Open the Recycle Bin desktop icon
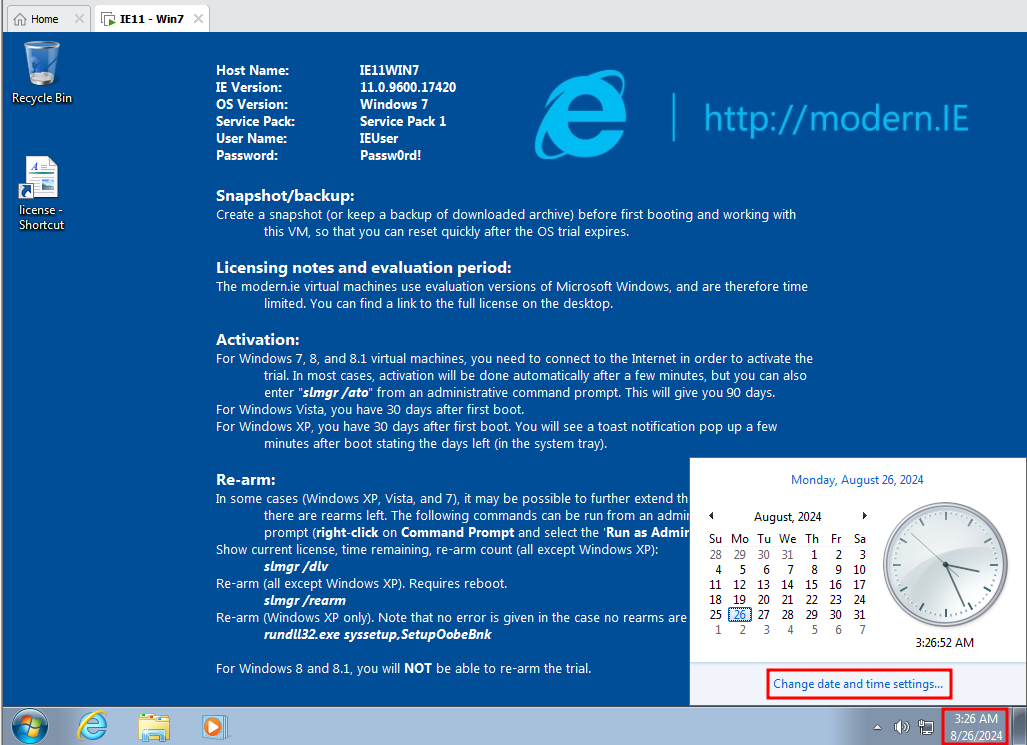1027x745 pixels. tap(42, 73)
